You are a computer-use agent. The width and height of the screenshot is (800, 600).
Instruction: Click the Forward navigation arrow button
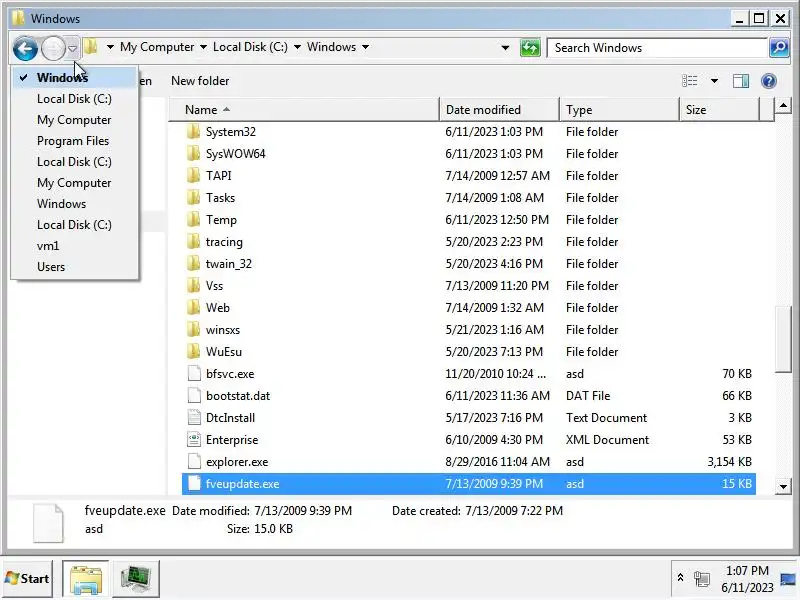pos(53,48)
